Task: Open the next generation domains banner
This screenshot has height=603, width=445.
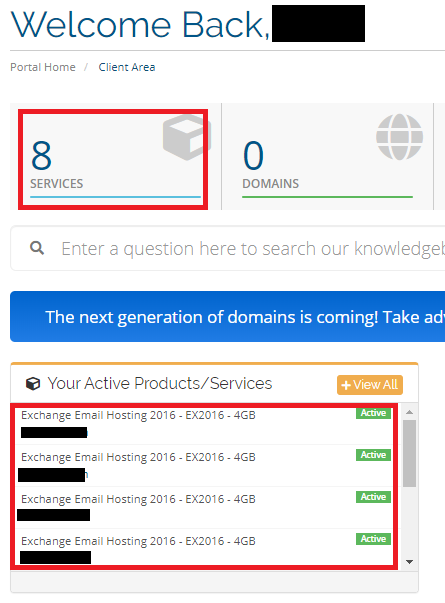Action: point(228,316)
